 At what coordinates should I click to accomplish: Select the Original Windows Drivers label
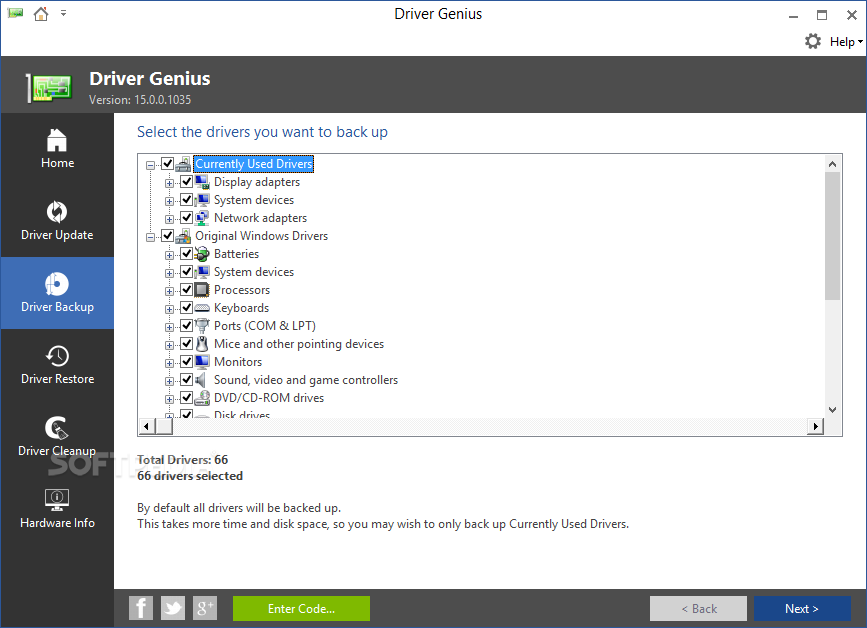pos(262,236)
